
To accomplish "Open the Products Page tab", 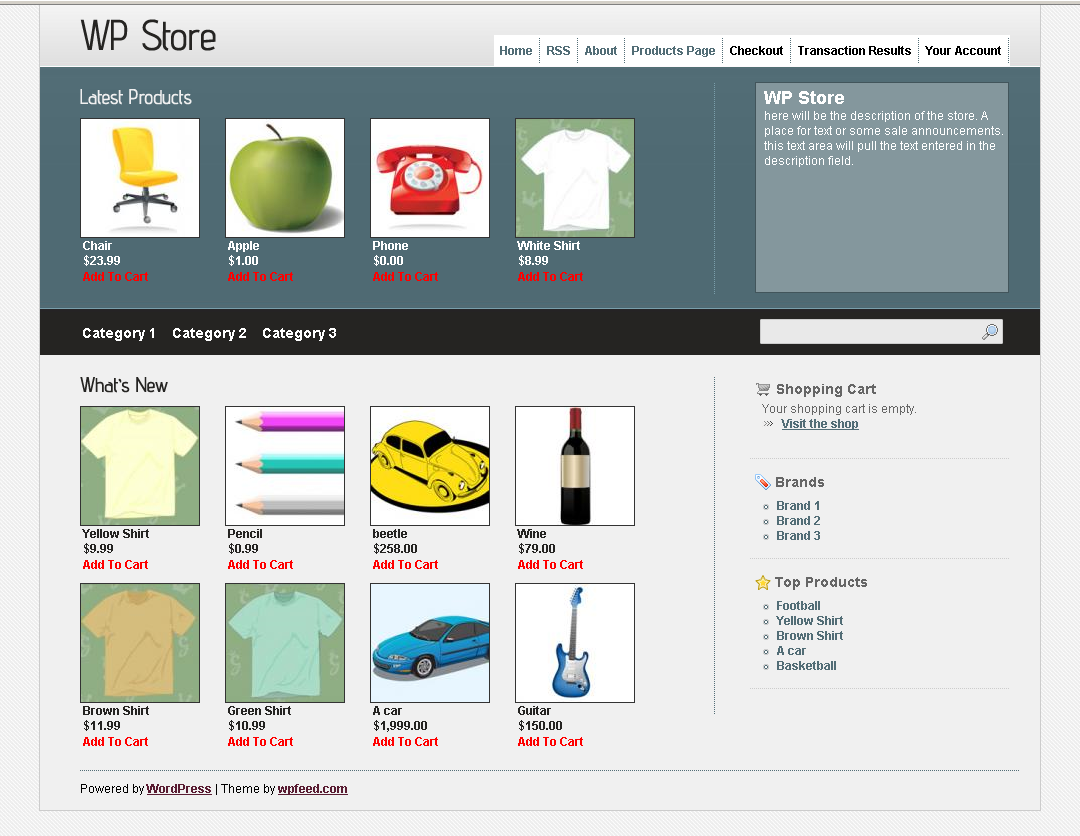I will tap(673, 50).
